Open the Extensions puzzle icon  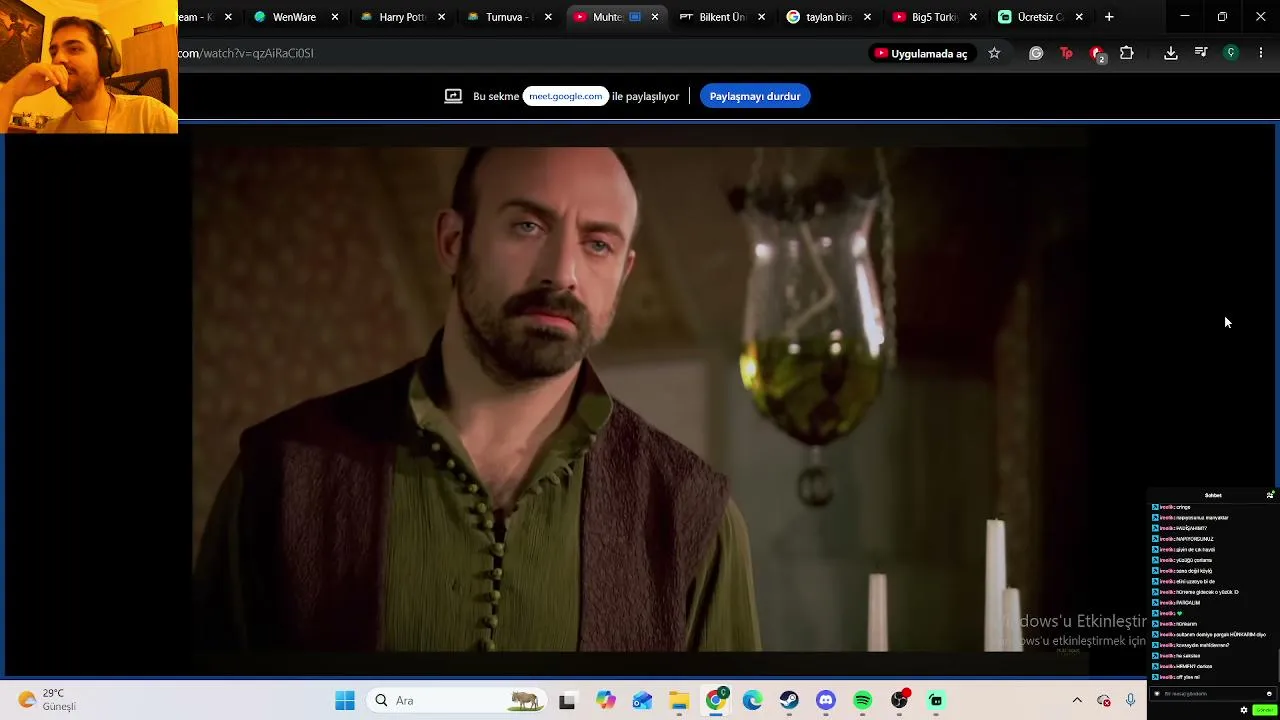(x=1127, y=53)
